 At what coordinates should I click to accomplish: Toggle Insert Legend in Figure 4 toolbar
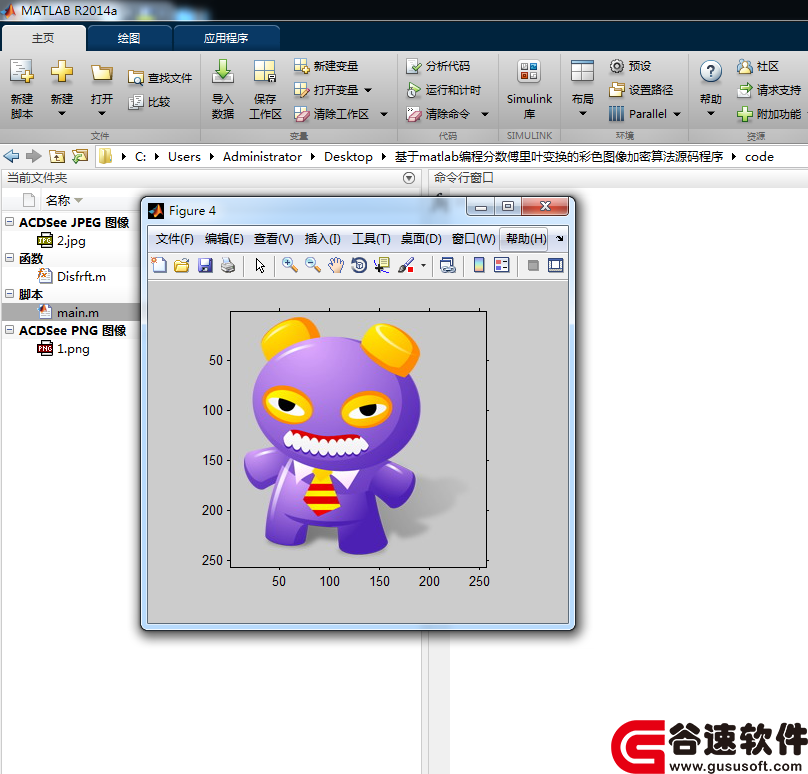501,265
